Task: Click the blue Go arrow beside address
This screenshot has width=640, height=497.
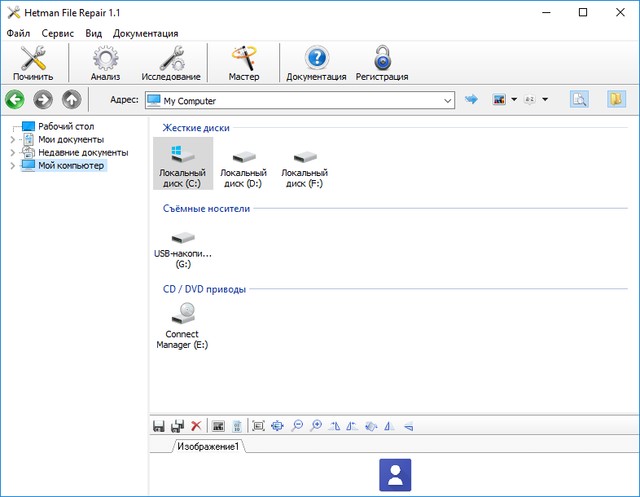Action: (471, 99)
